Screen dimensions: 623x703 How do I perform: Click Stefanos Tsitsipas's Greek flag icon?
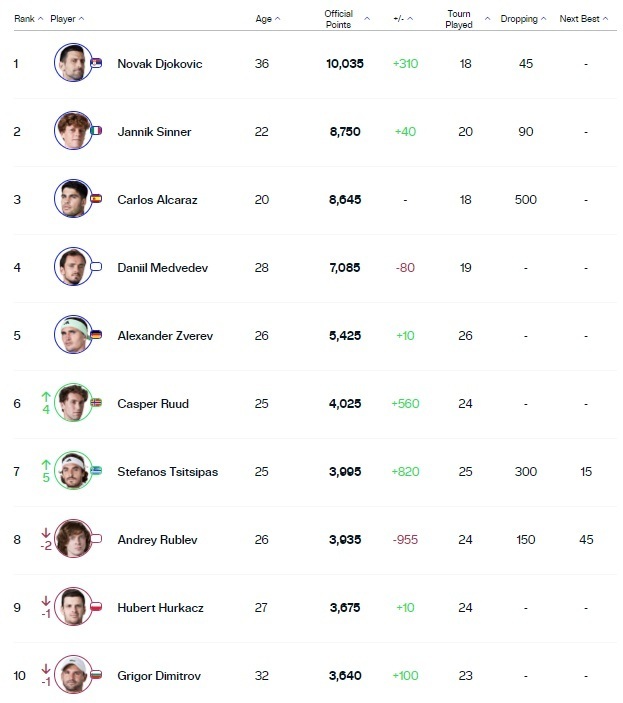coord(96,471)
